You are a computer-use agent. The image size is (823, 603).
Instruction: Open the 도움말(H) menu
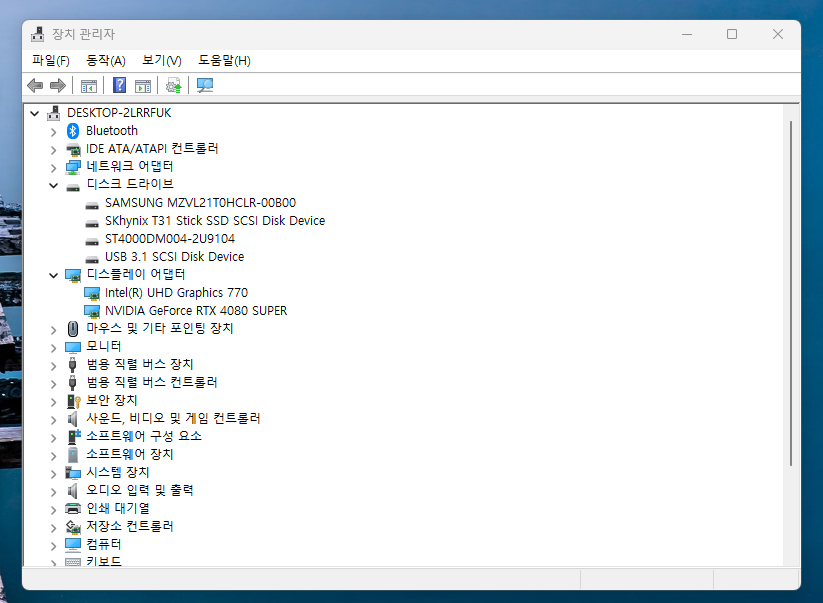coord(224,60)
